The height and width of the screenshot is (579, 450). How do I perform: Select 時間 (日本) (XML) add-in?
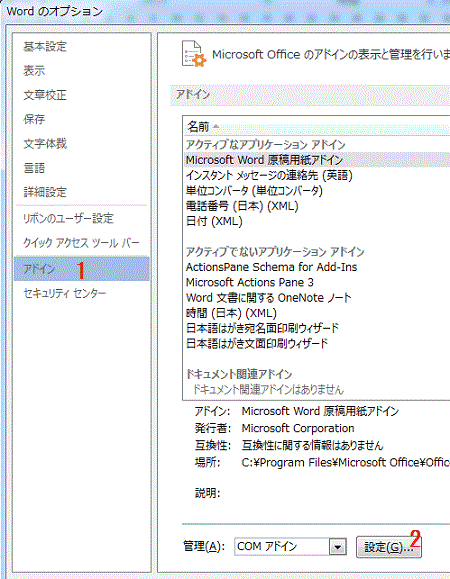(231, 313)
